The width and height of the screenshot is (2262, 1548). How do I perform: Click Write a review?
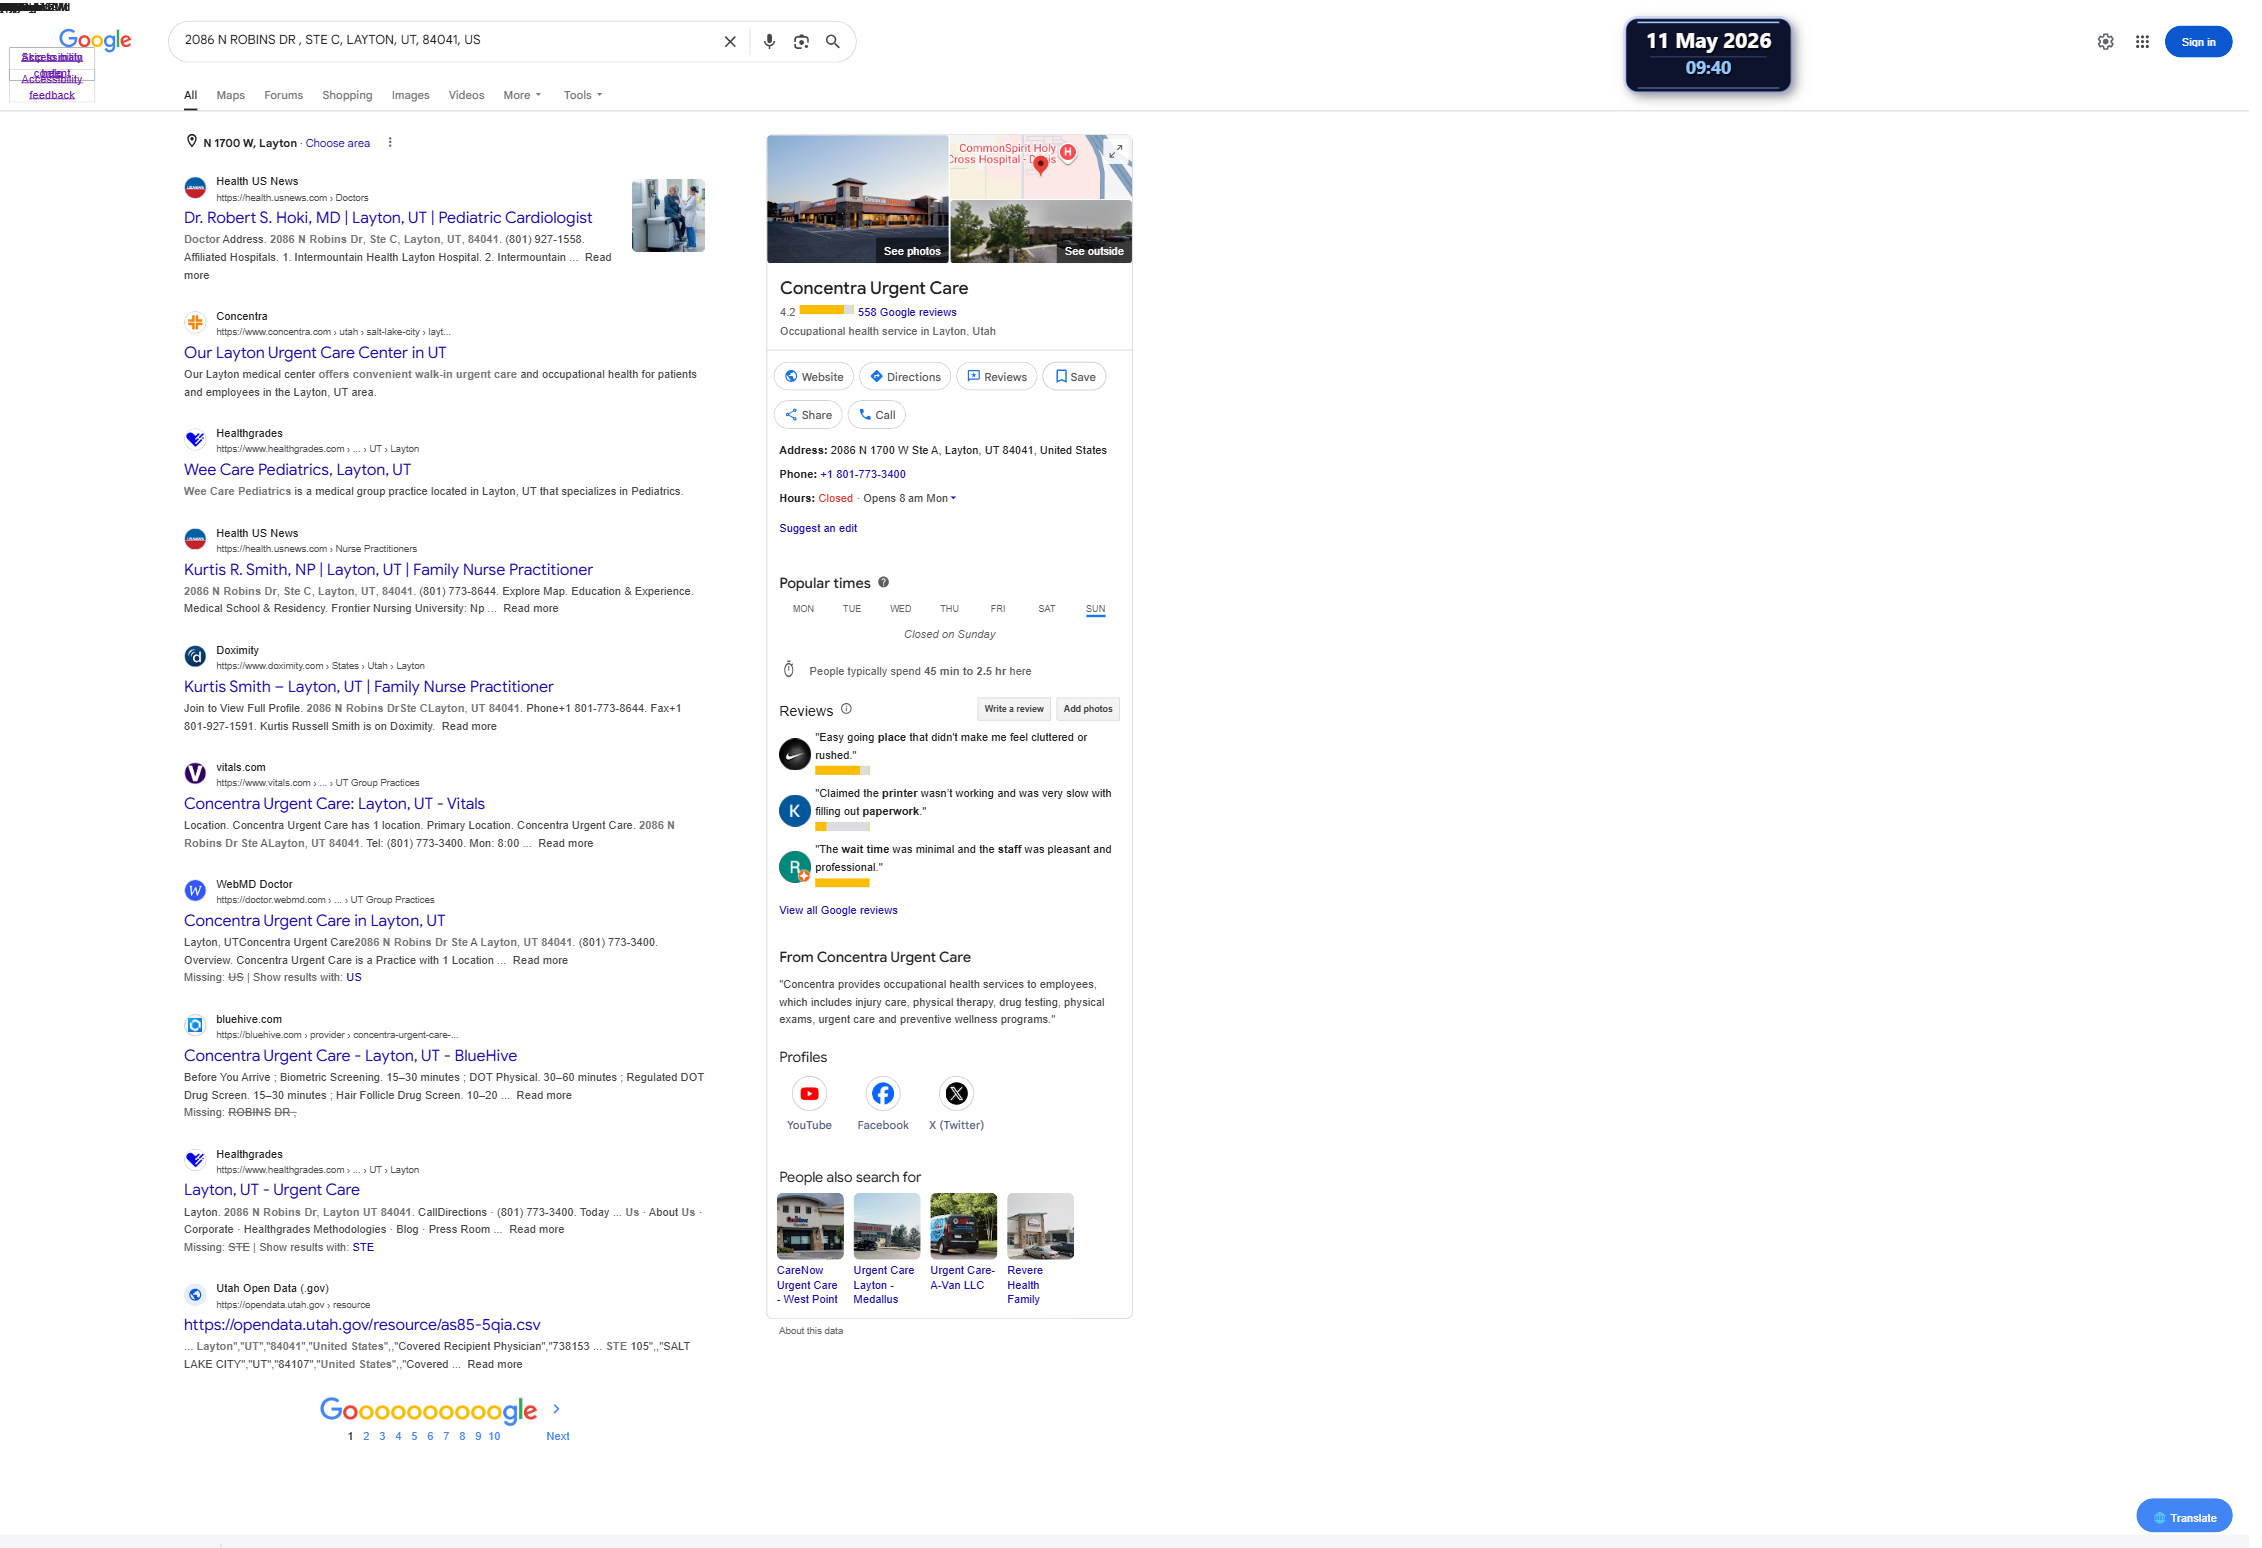tap(1013, 709)
